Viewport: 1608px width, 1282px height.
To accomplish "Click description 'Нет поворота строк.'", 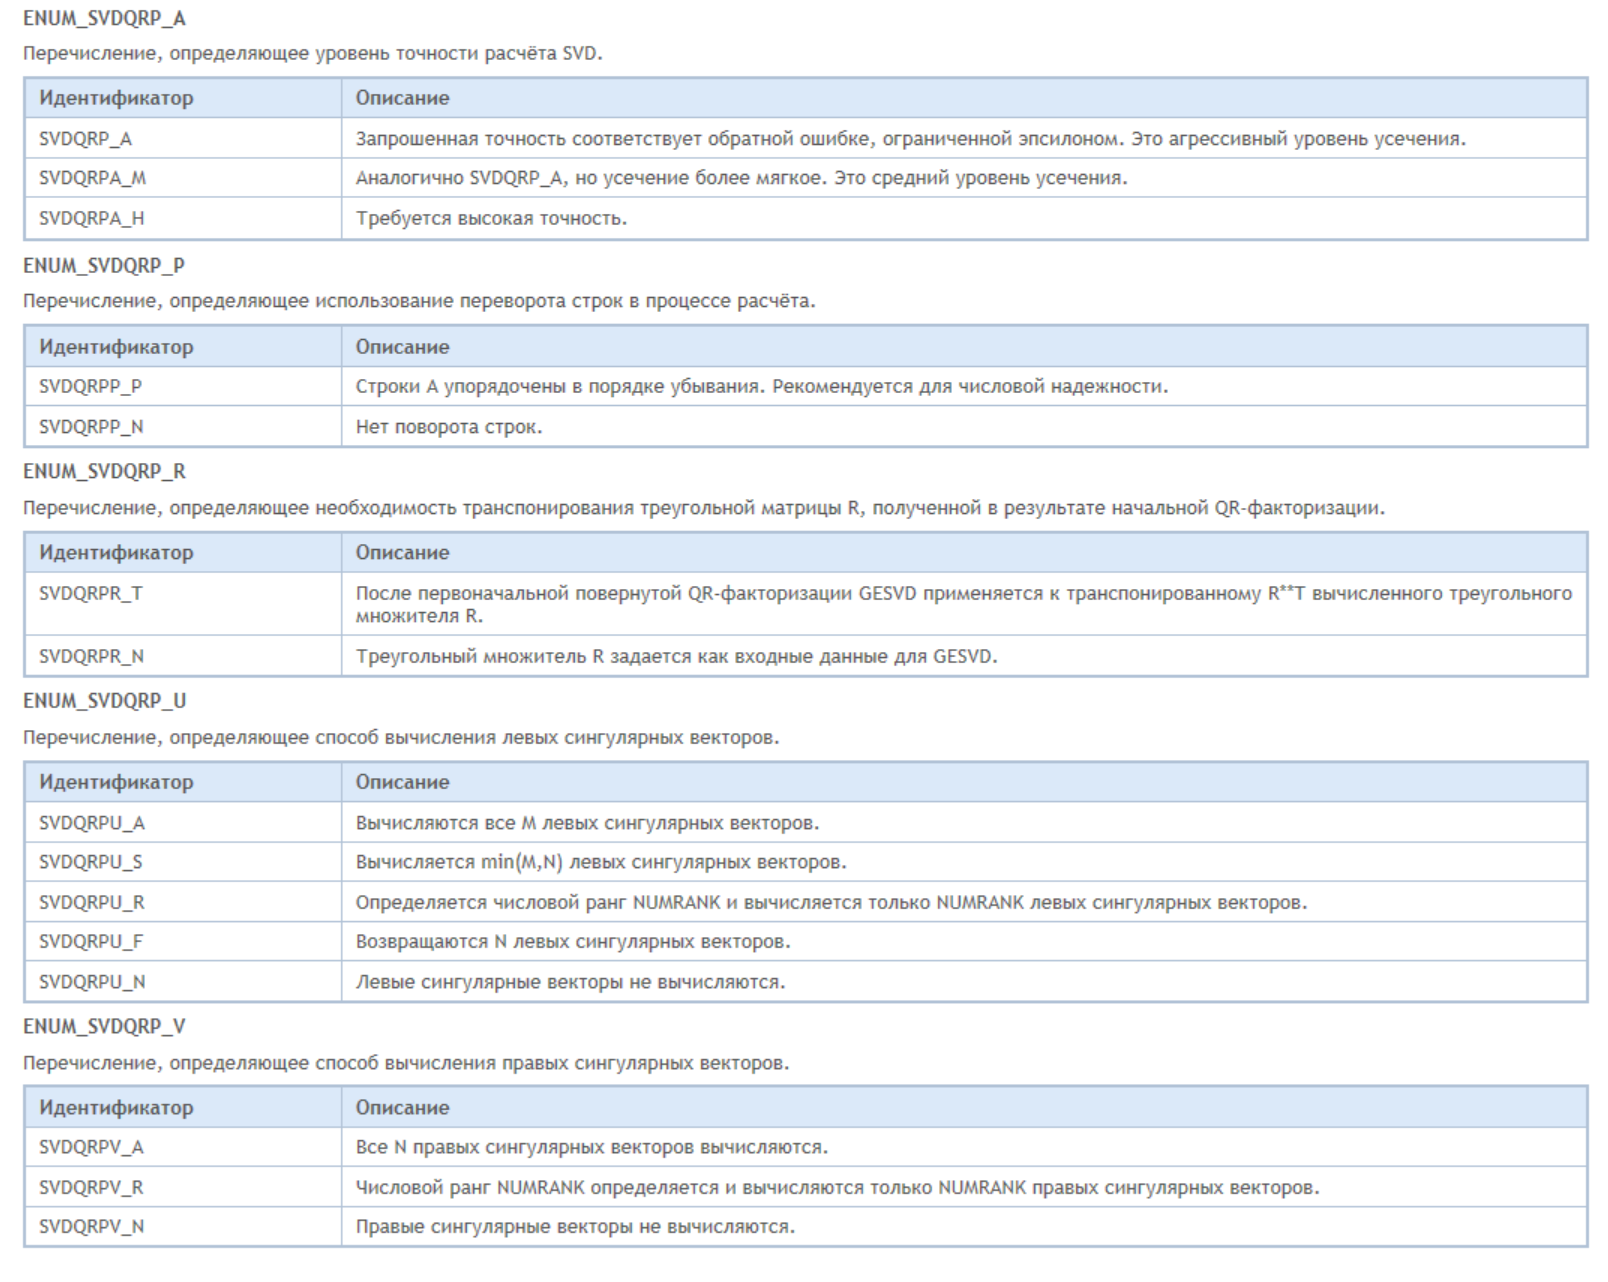I will (449, 427).
